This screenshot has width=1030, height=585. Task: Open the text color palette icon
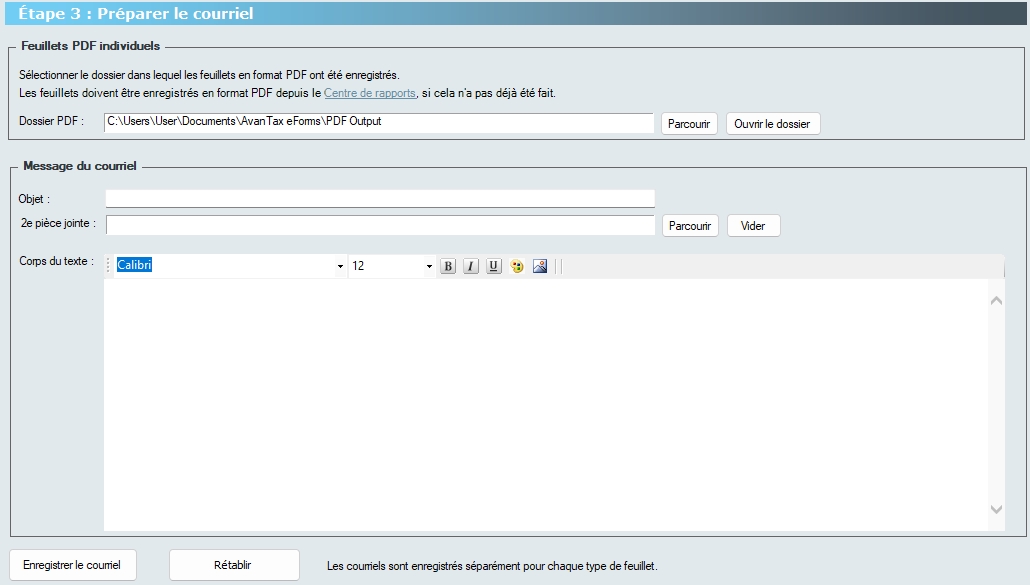pyautogui.click(x=517, y=266)
